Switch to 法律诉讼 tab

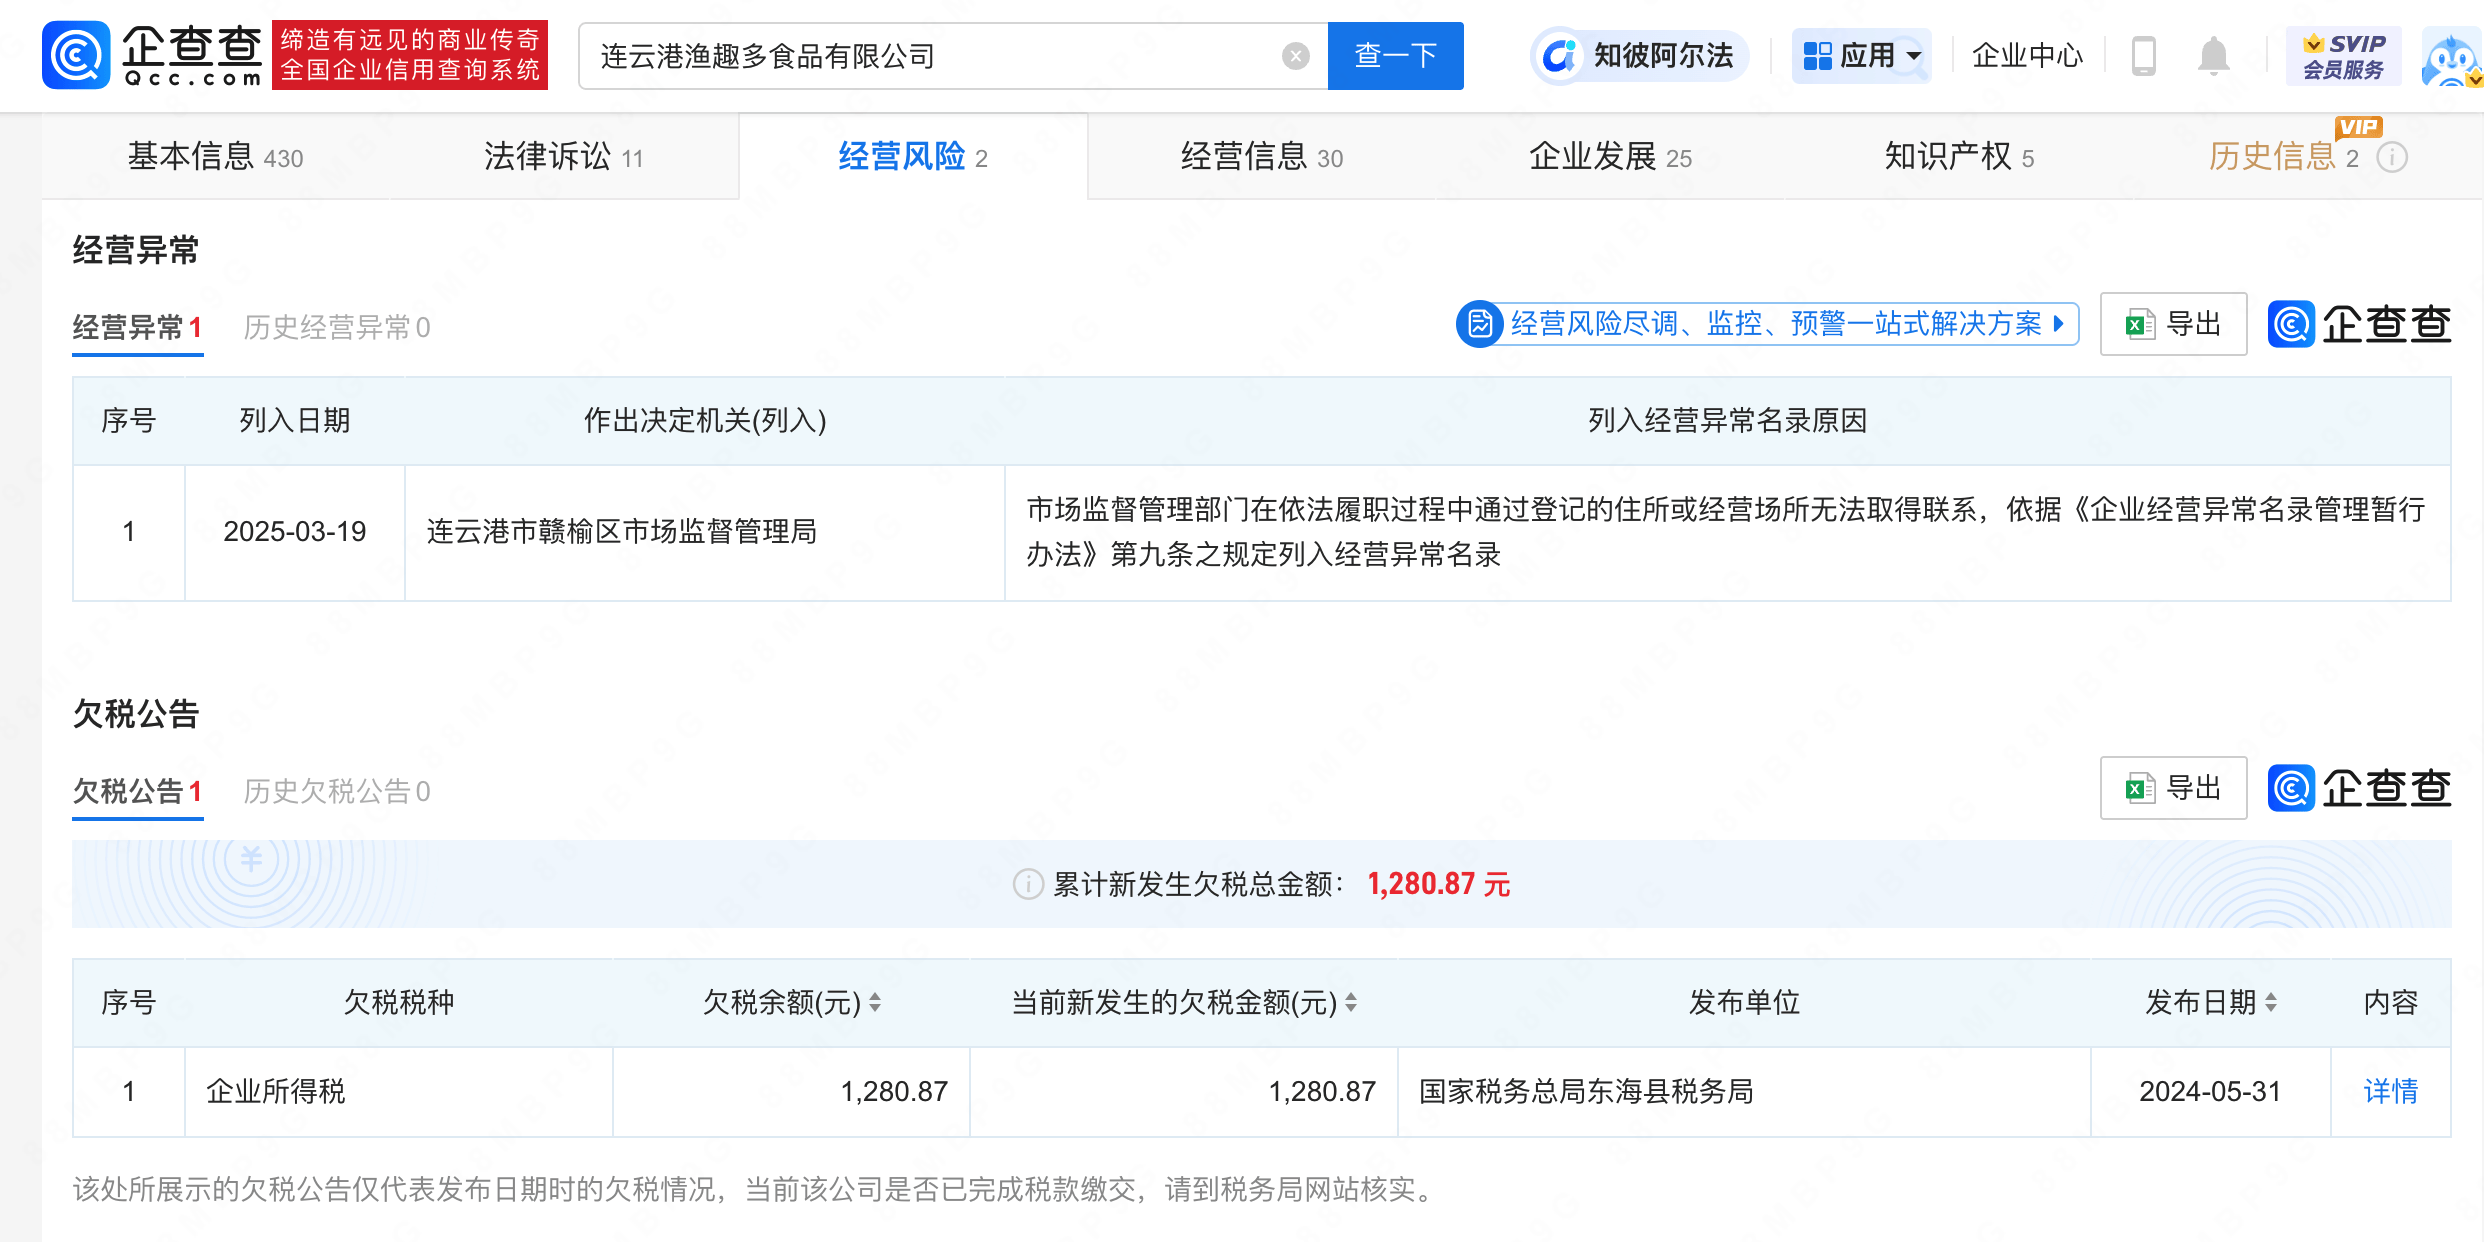click(x=563, y=157)
